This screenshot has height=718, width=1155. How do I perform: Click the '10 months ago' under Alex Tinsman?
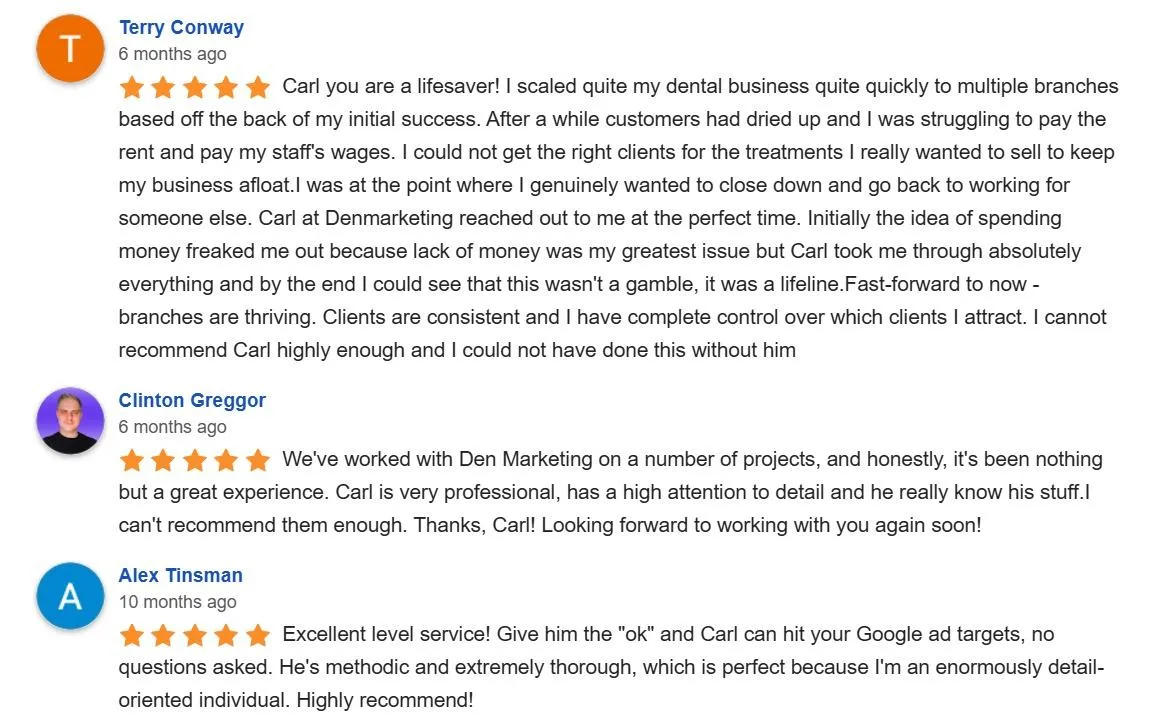tap(178, 602)
